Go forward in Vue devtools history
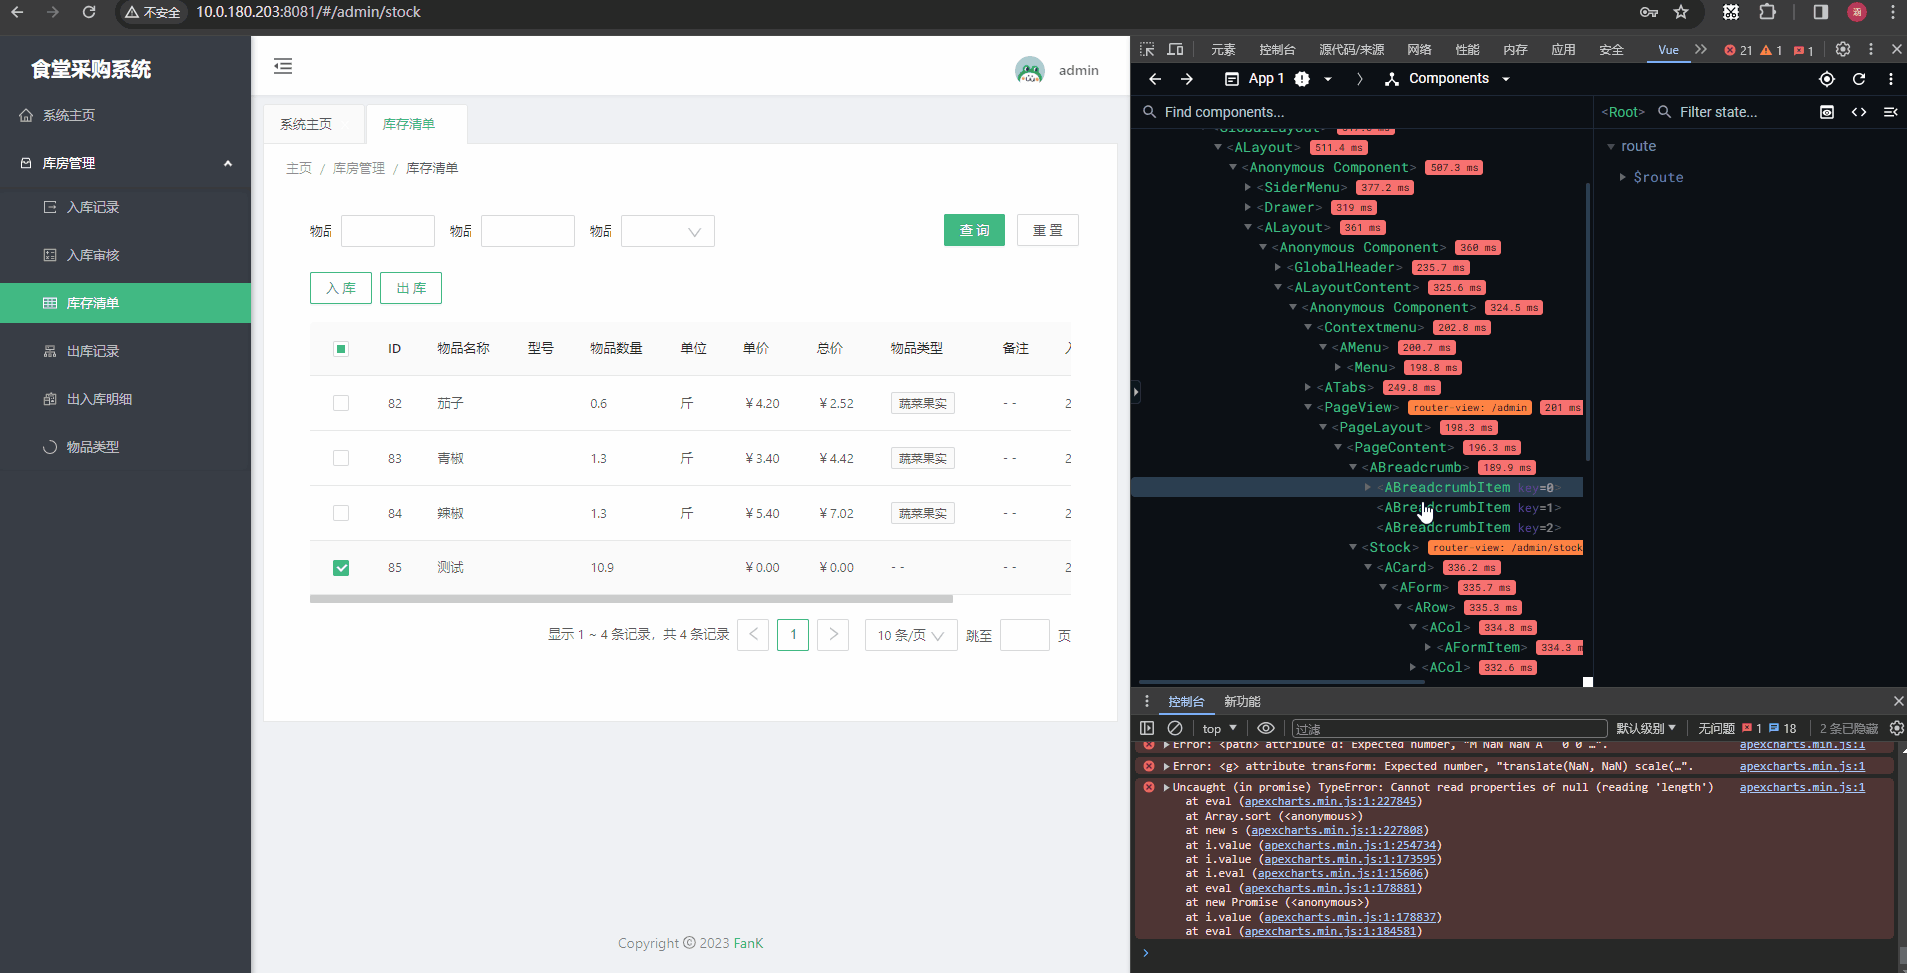The width and height of the screenshot is (1907, 973). [1187, 79]
